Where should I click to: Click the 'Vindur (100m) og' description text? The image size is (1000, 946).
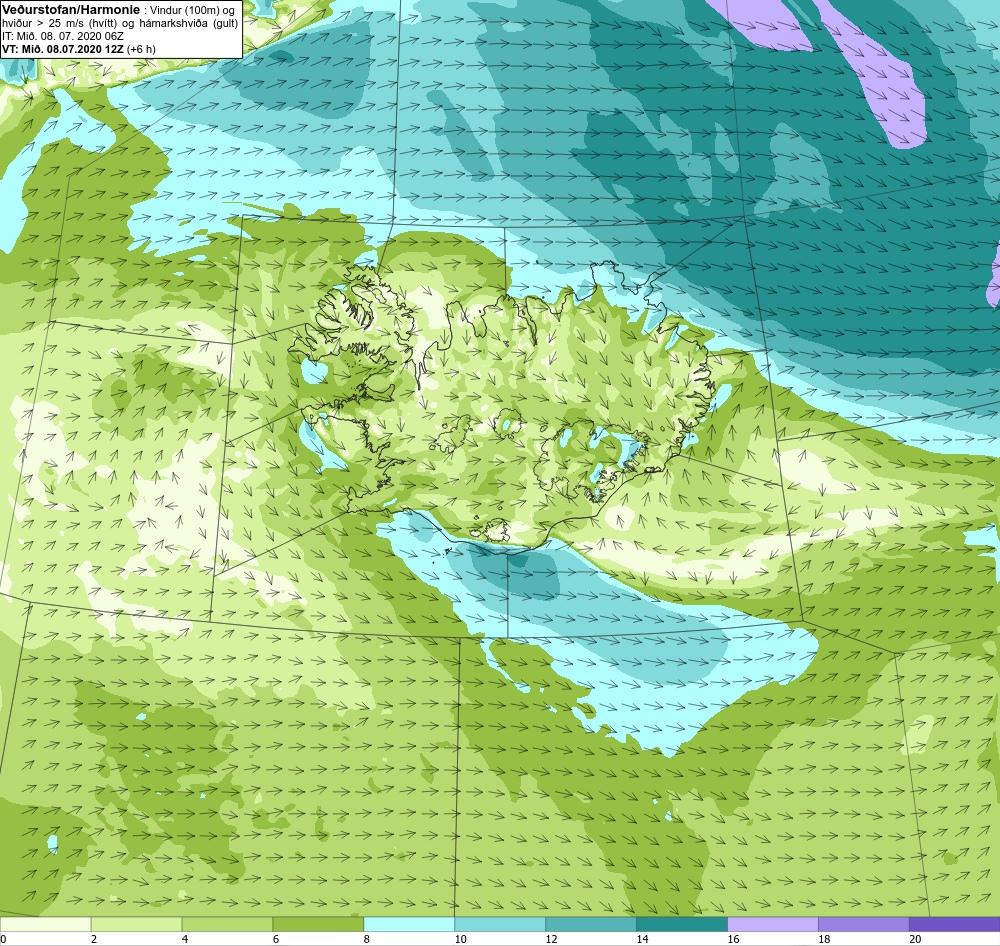192,10
